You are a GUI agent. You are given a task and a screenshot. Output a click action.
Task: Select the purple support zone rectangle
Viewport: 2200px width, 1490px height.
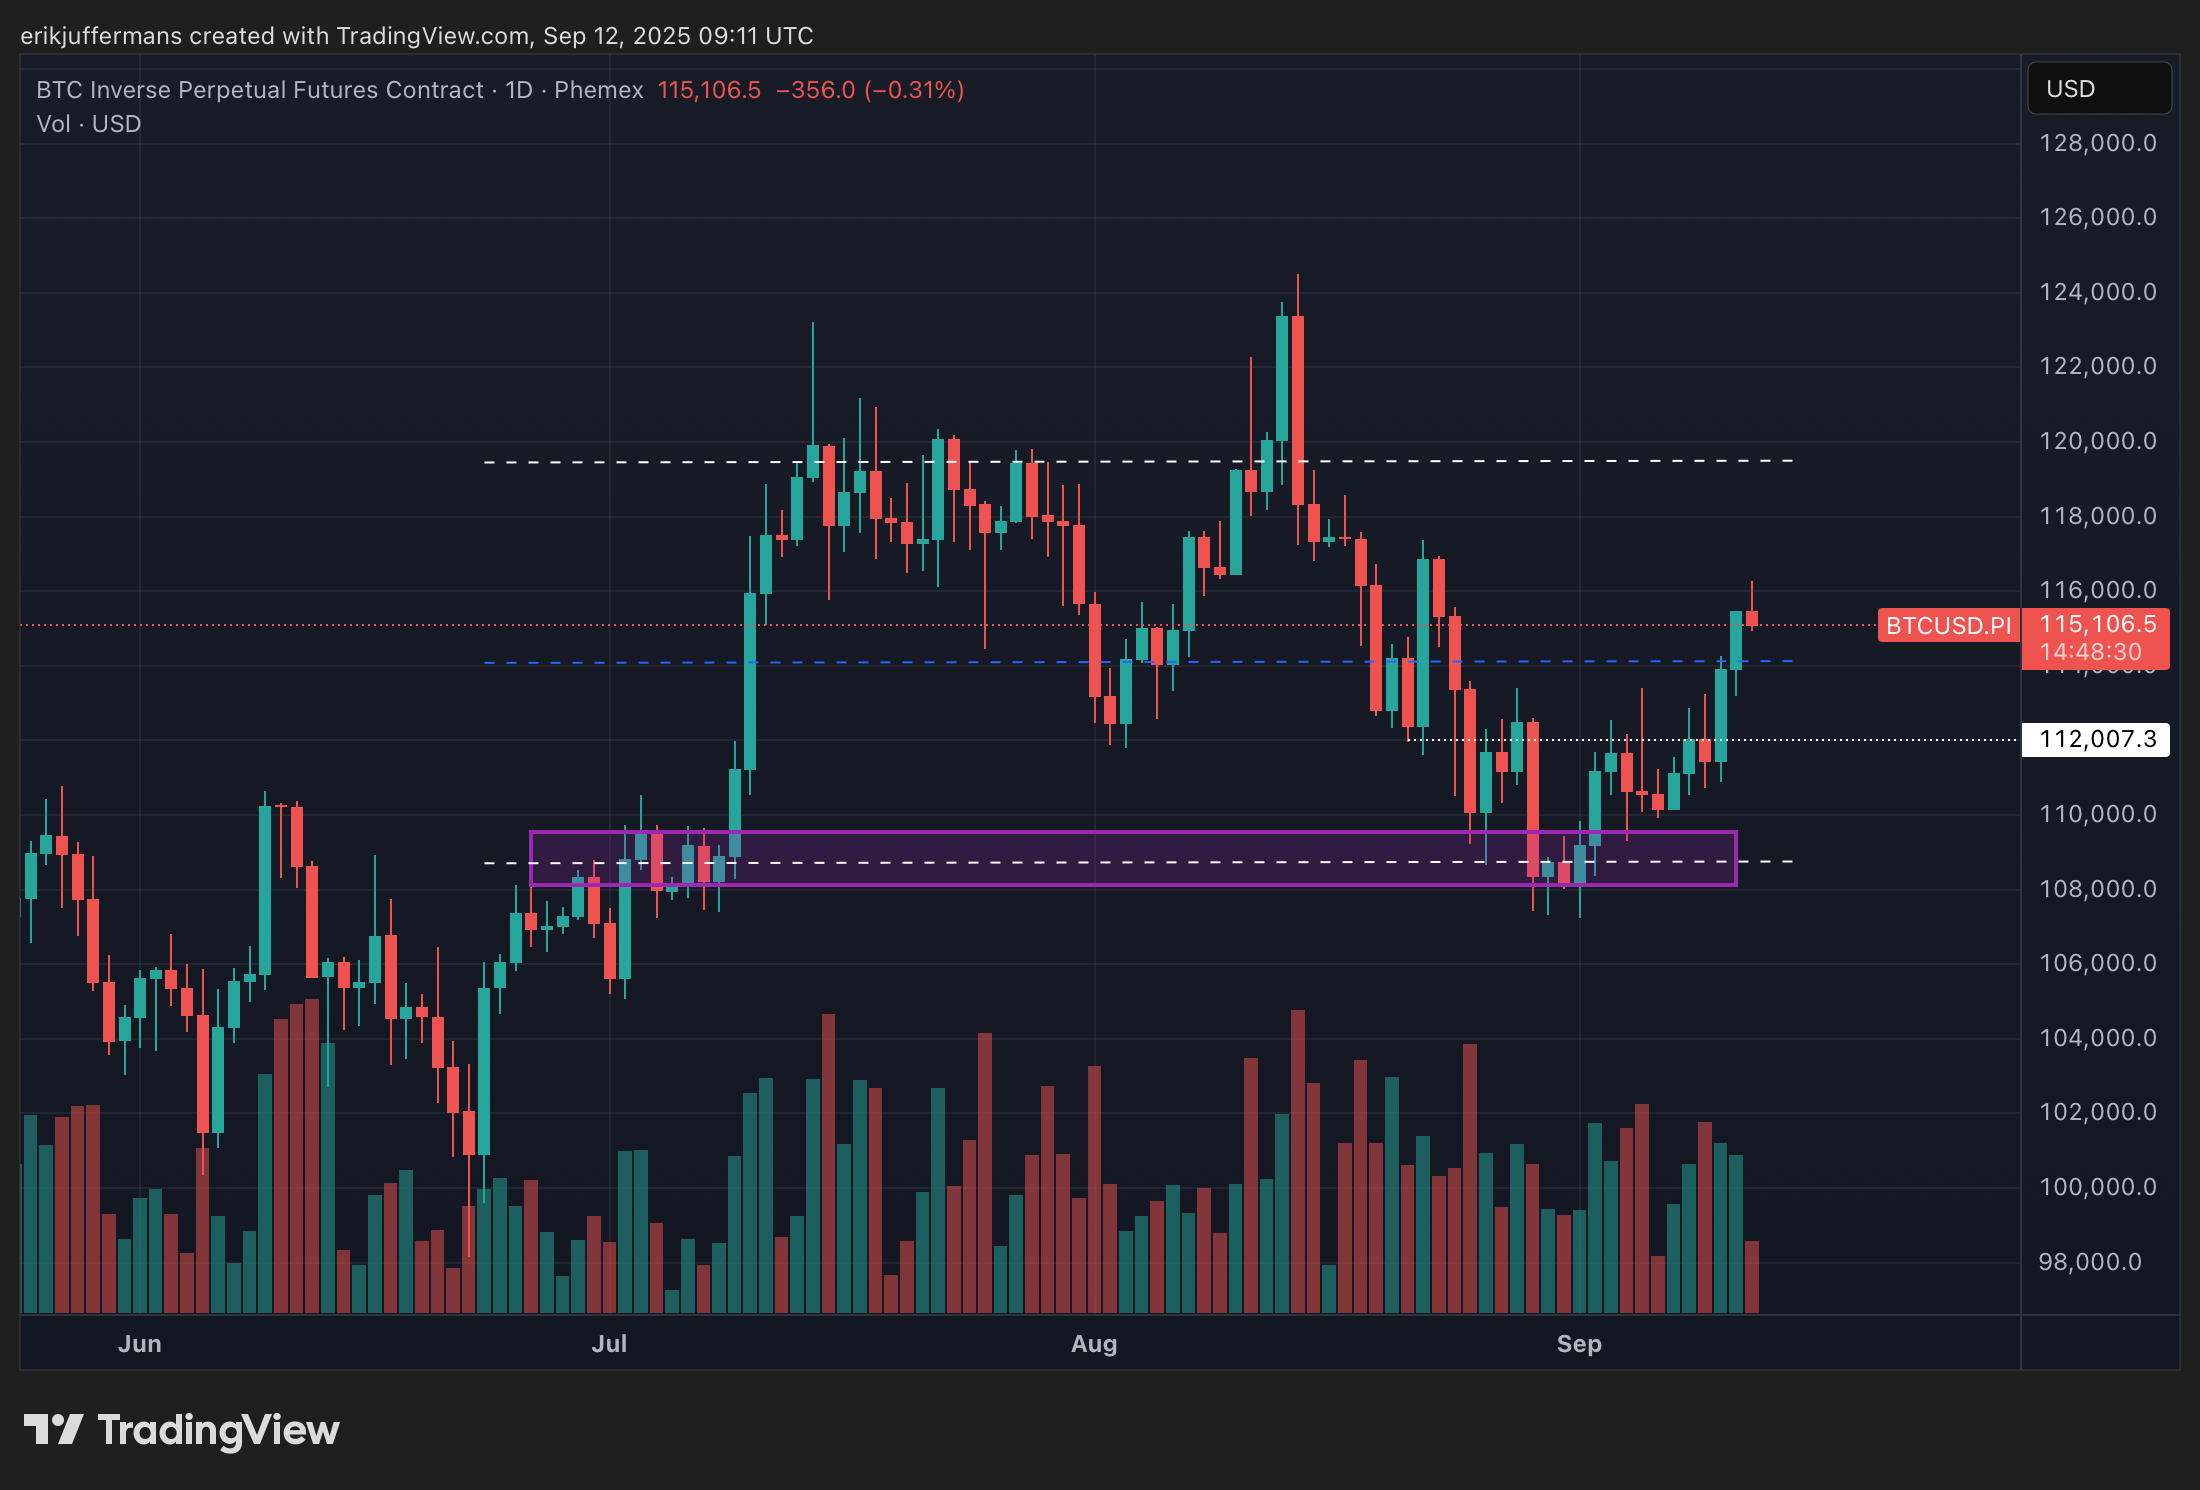point(1133,845)
